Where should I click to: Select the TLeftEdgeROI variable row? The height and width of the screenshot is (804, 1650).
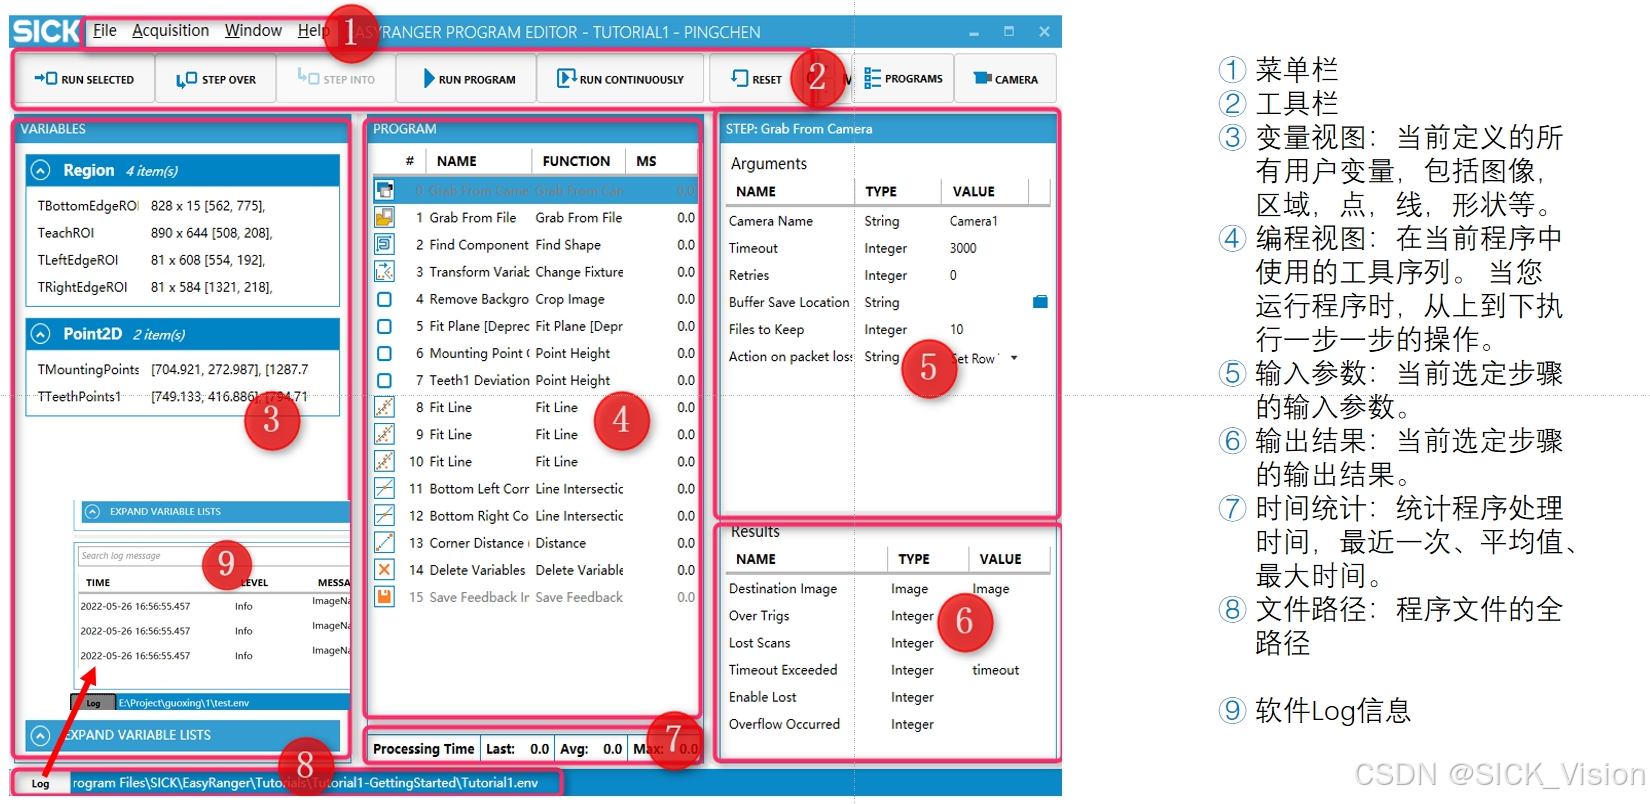coord(183,260)
